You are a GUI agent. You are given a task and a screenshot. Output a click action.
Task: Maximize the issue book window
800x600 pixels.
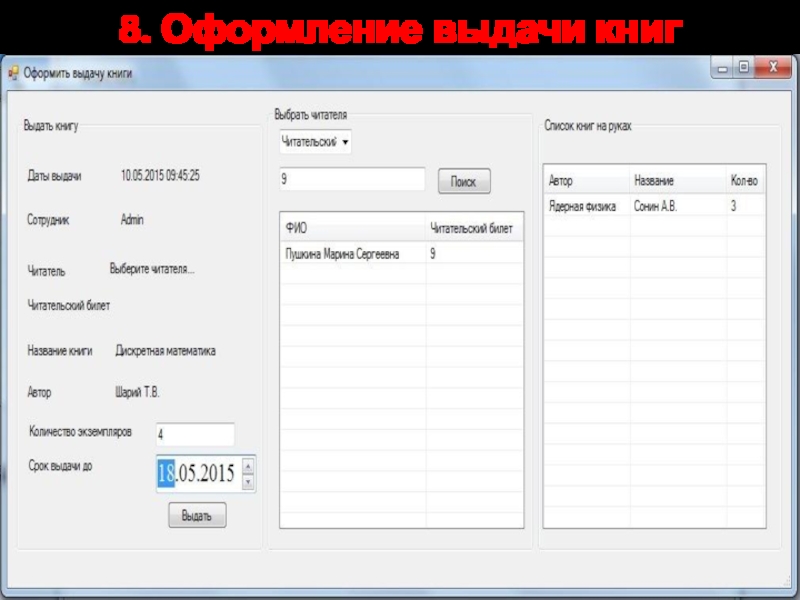pos(743,68)
